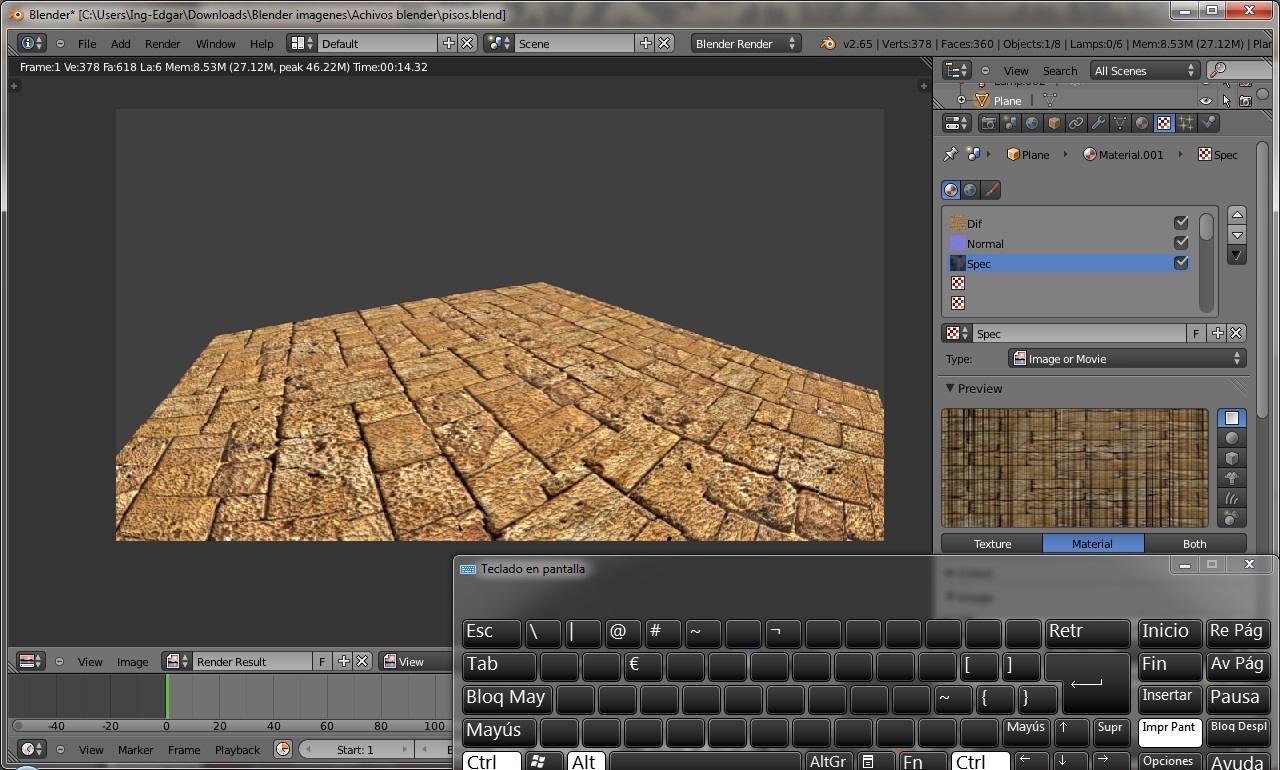Screen dimensions: 1280x770
Task: Click the texture slot list scrollbar
Action: click(1207, 228)
